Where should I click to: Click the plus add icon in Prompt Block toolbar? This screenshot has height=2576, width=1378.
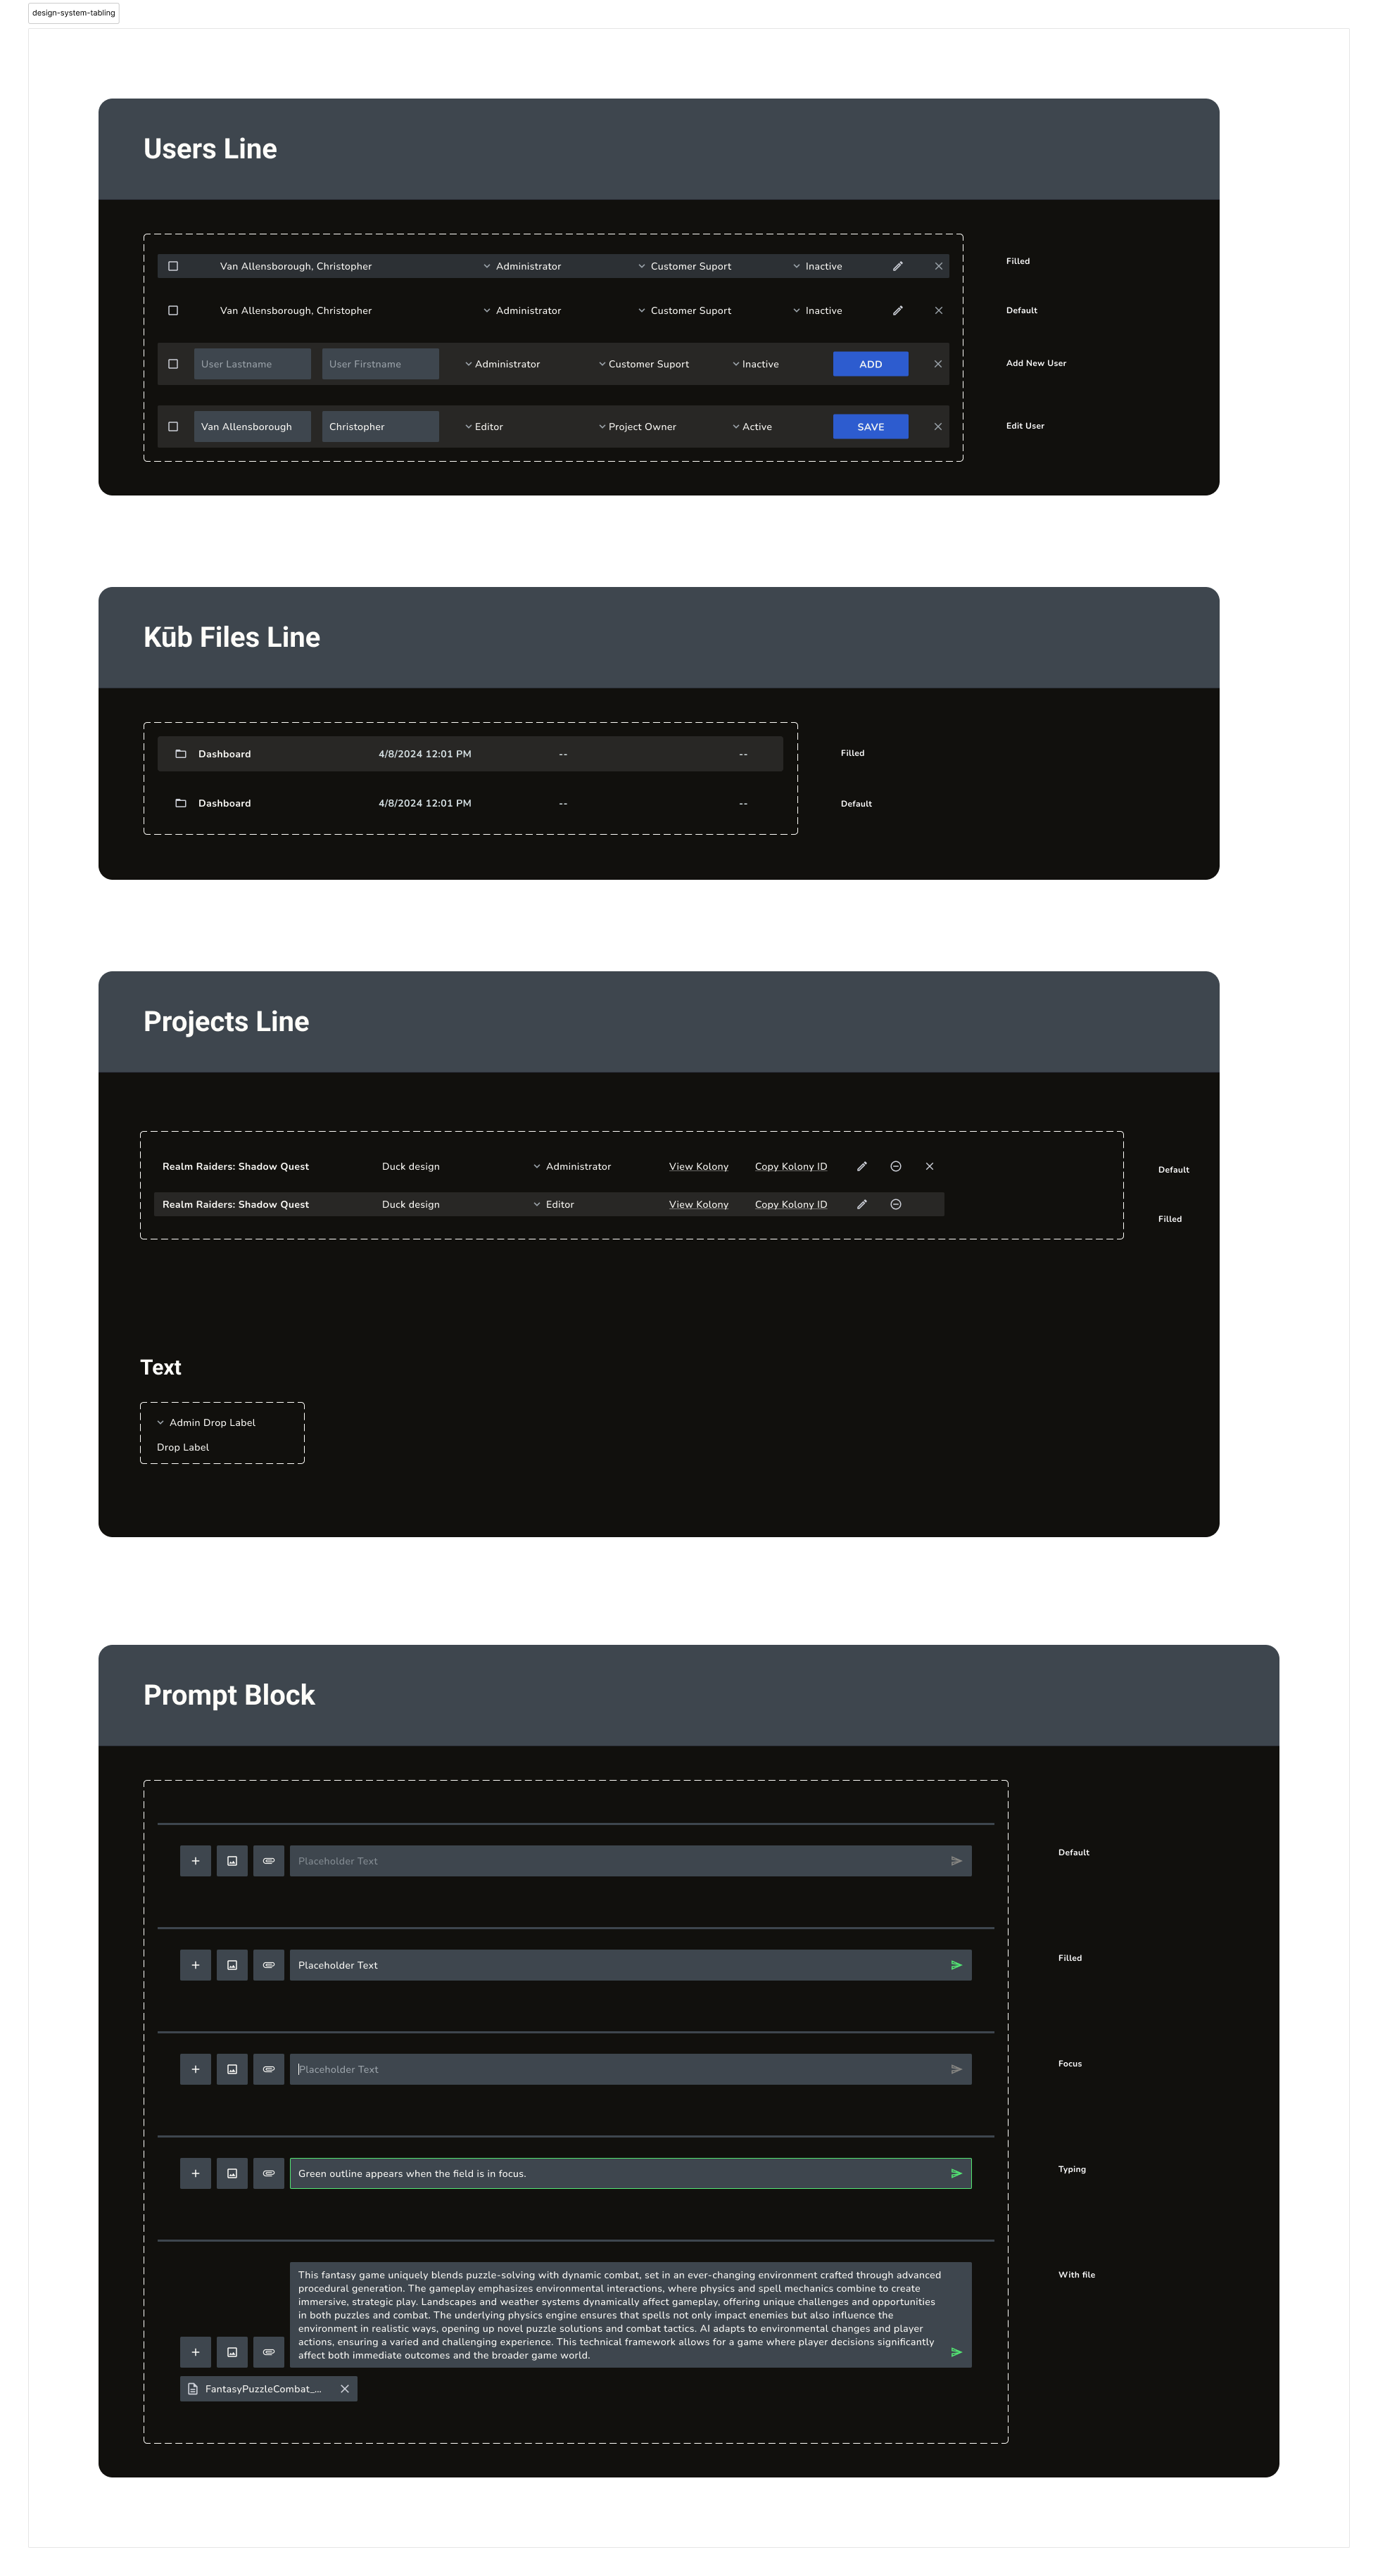tap(194, 1860)
